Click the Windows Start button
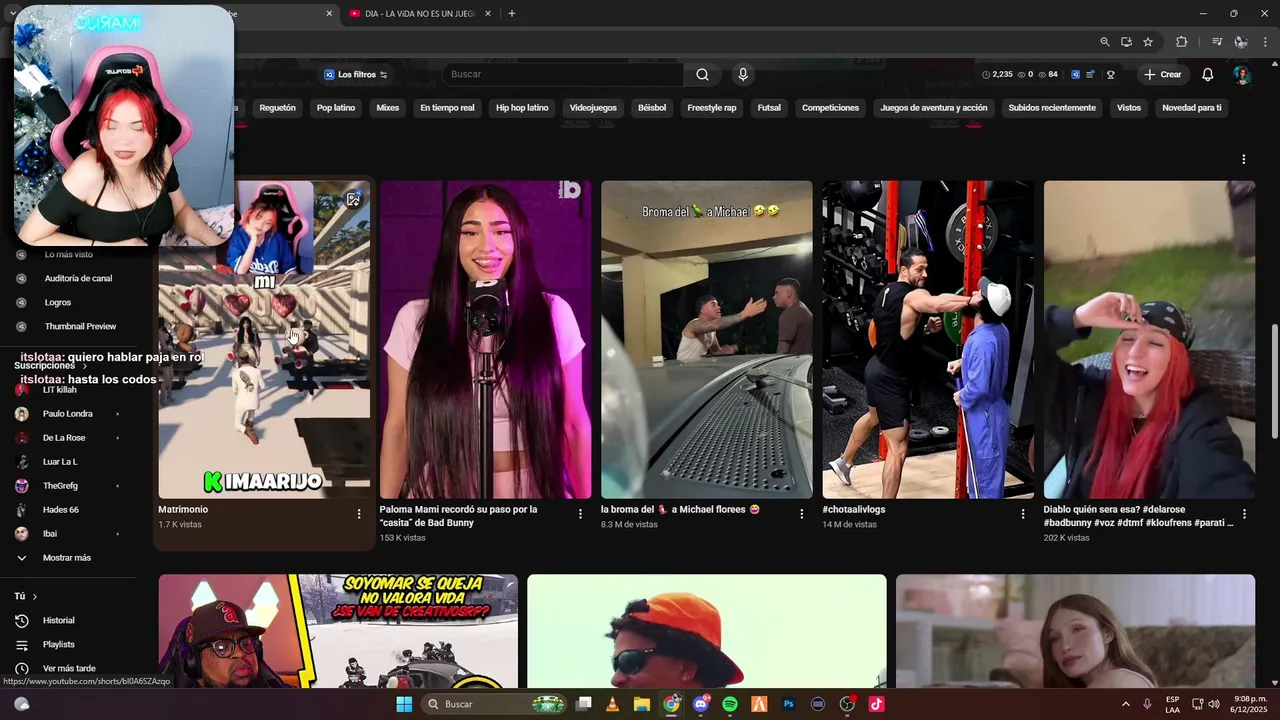 404,704
